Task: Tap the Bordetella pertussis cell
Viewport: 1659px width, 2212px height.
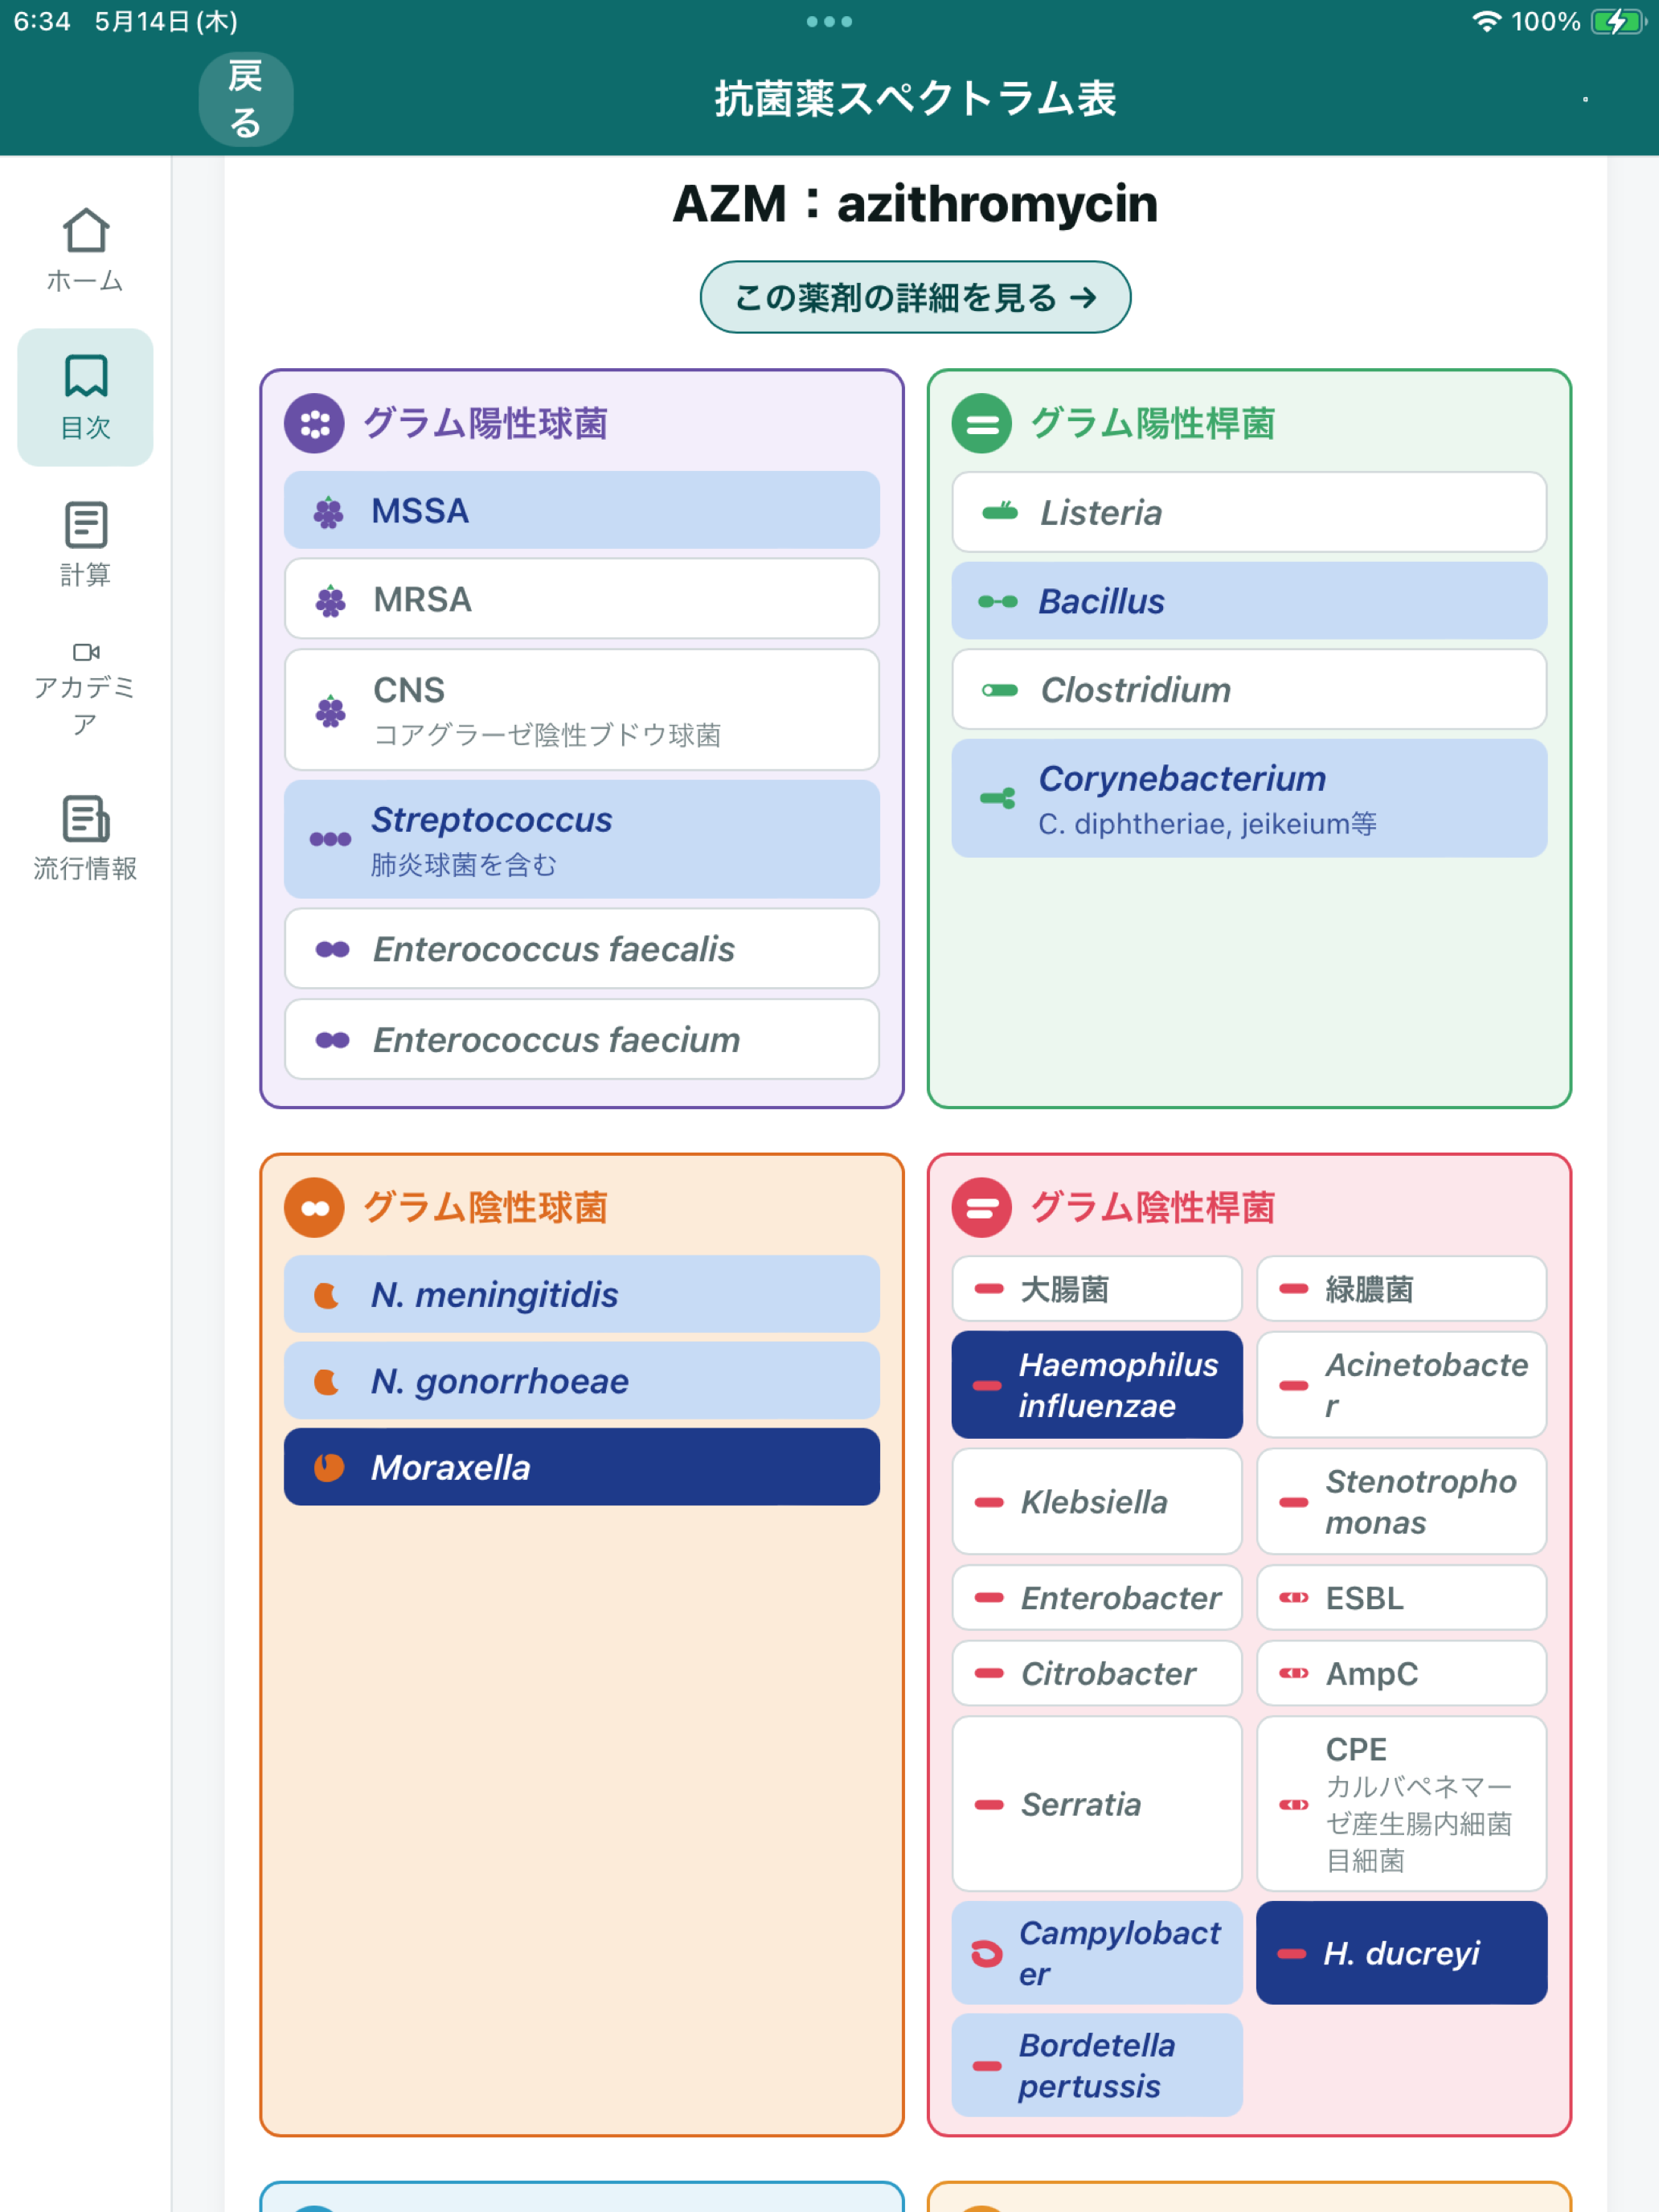Action: (x=1097, y=2066)
